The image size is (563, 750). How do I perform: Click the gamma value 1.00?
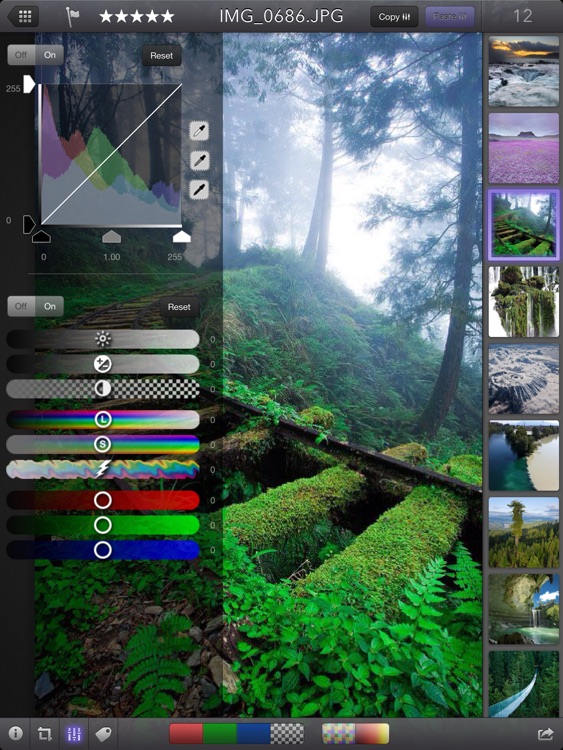tap(111, 257)
